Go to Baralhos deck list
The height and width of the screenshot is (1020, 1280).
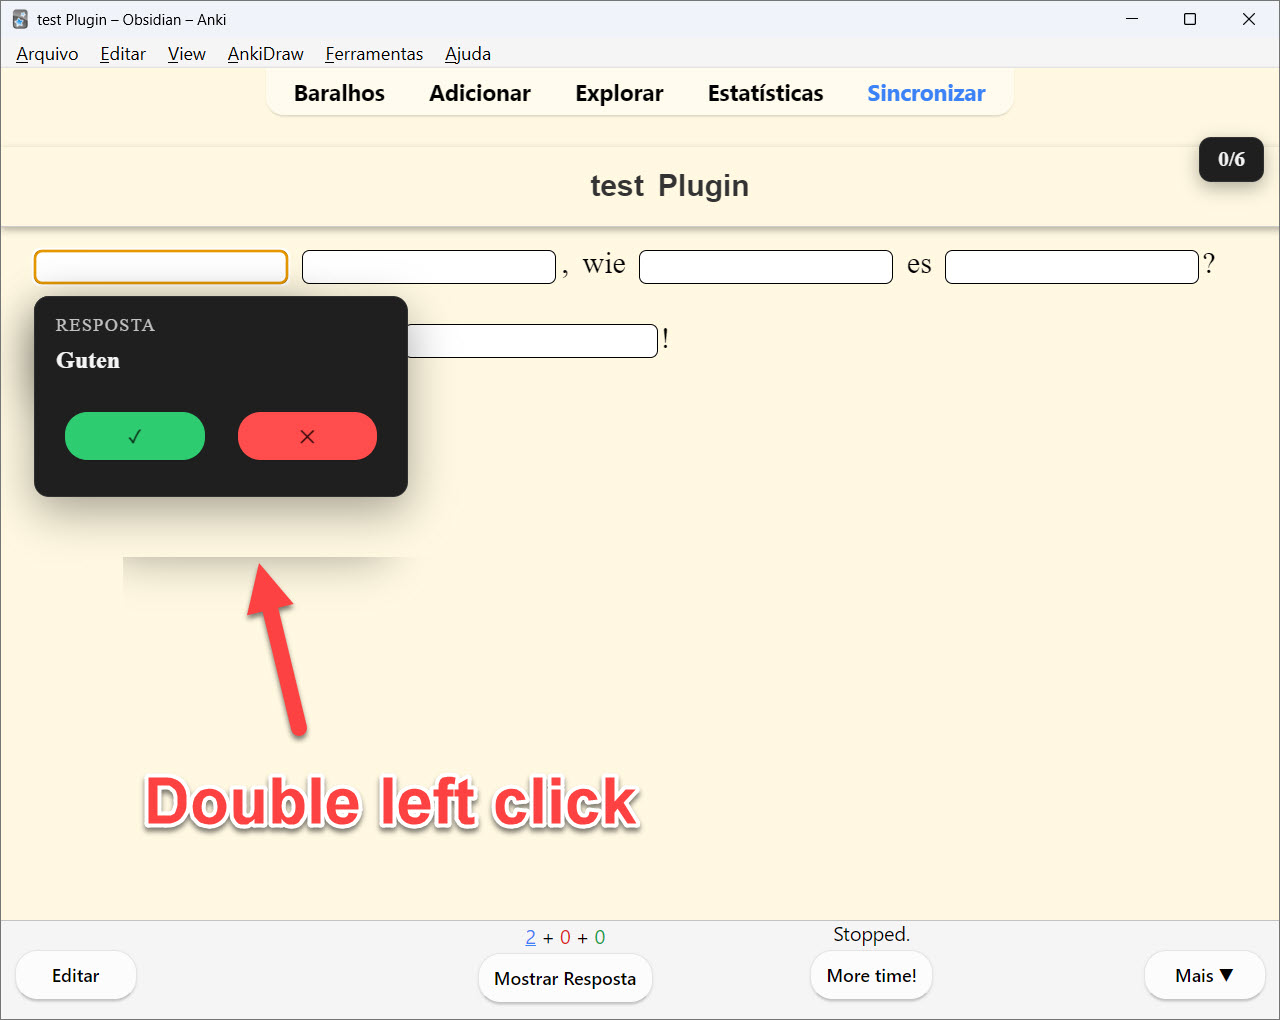point(339,93)
